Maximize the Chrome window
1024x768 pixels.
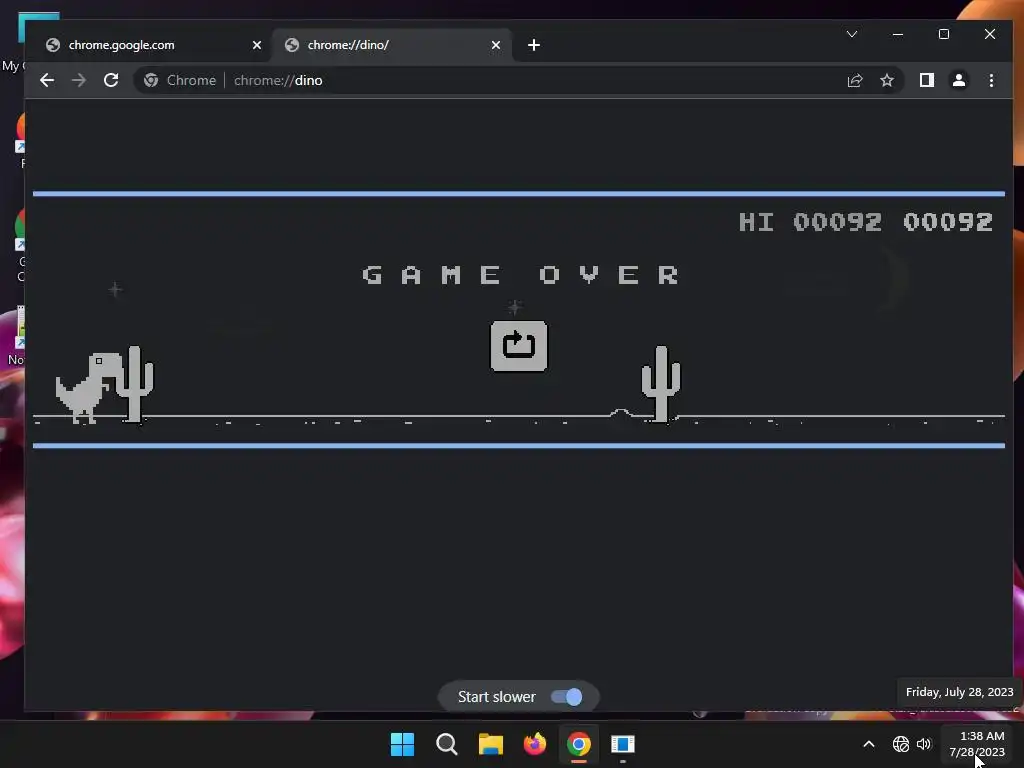coord(944,34)
